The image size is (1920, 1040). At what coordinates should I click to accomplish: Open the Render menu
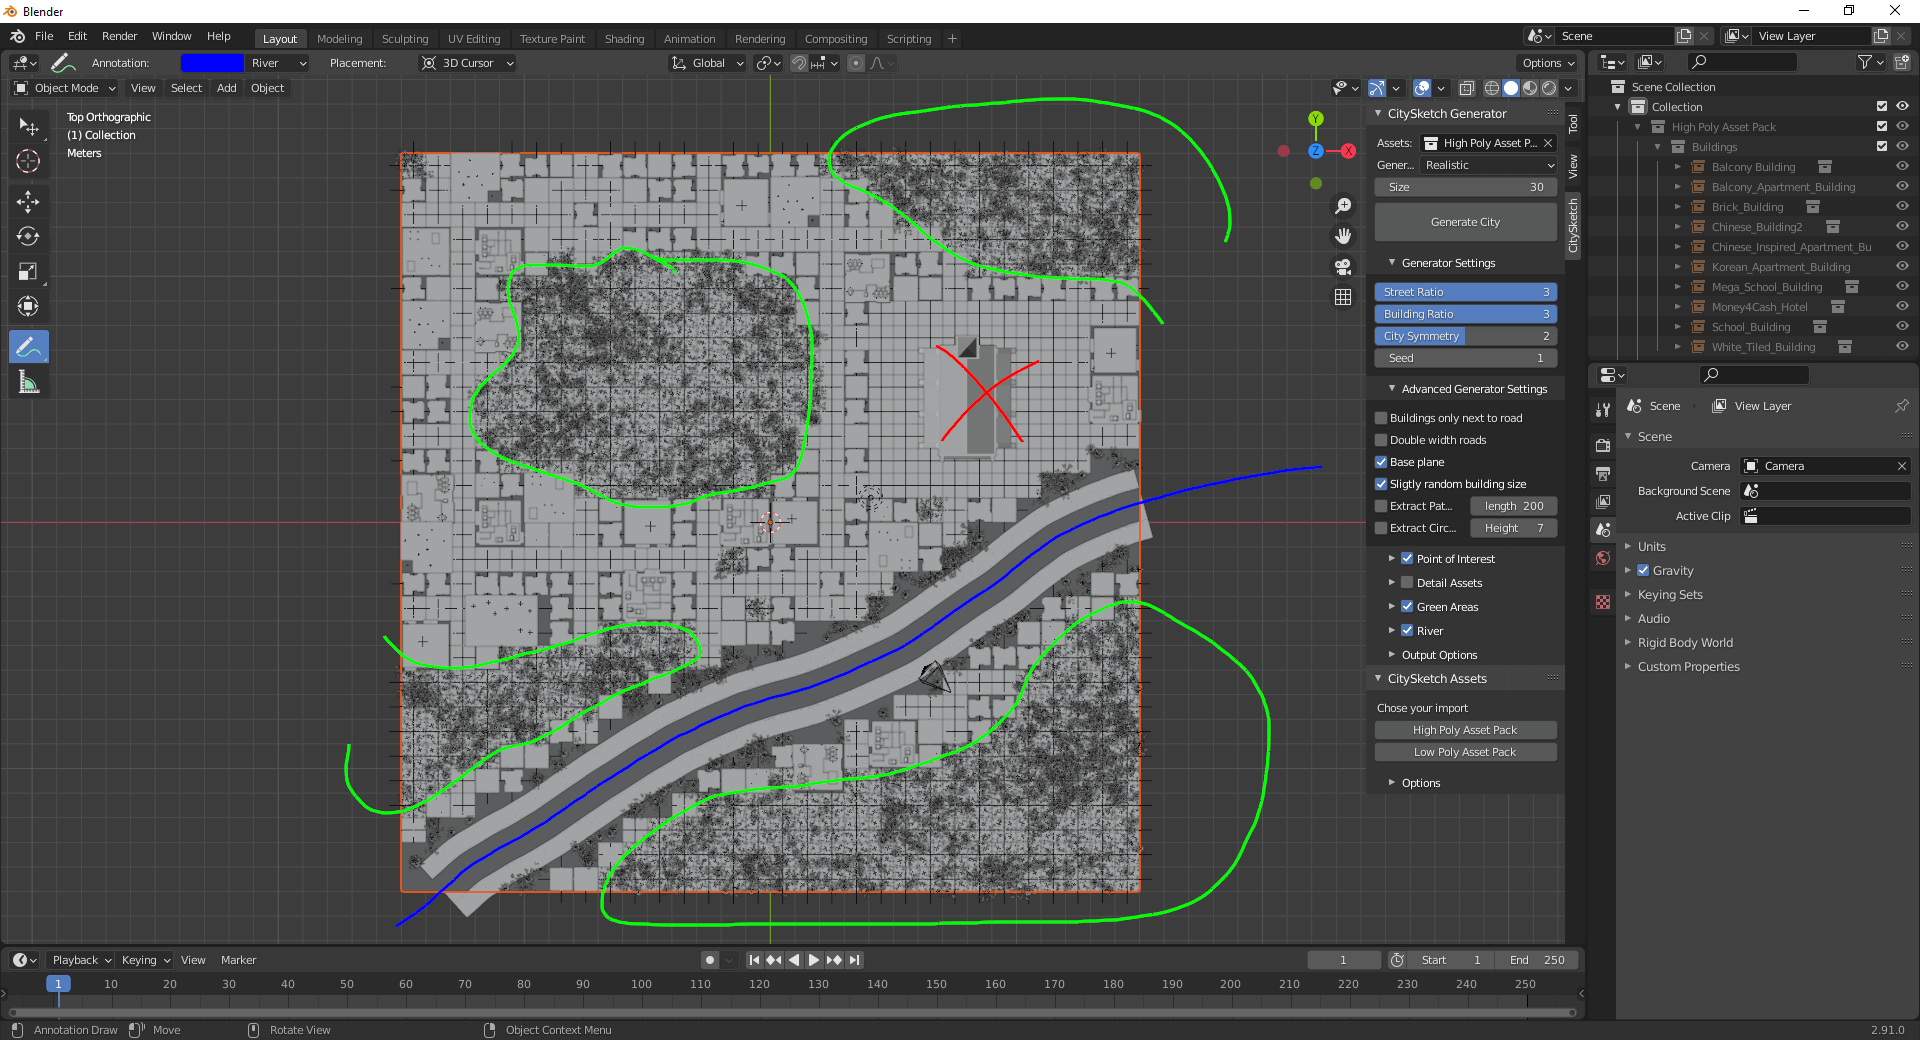tap(119, 36)
